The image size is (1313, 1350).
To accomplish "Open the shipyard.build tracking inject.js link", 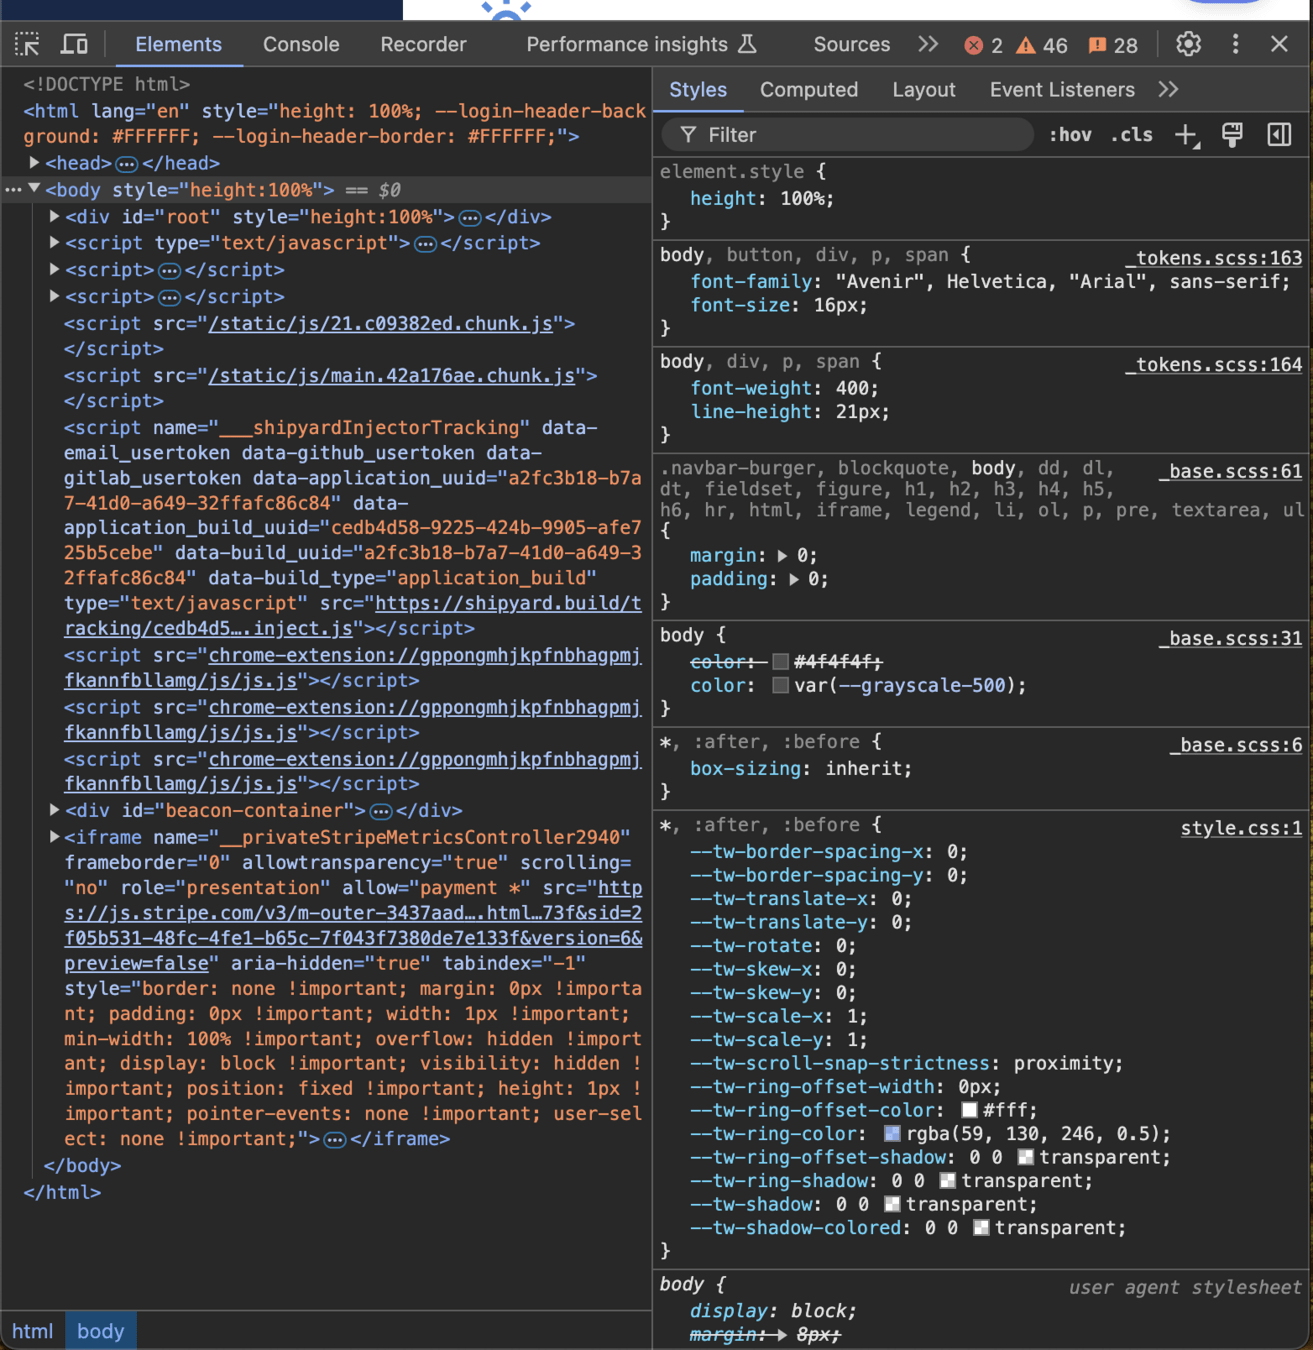I will 353,616.
